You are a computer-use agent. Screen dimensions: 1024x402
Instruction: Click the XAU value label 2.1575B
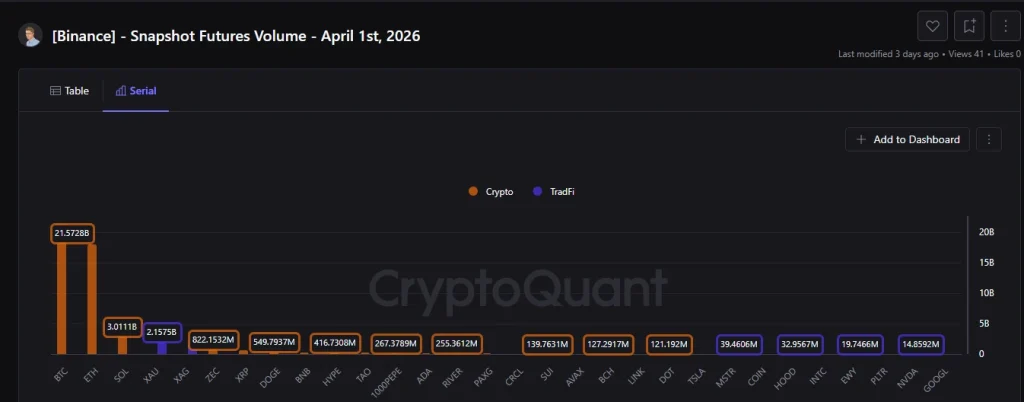(x=162, y=332)
